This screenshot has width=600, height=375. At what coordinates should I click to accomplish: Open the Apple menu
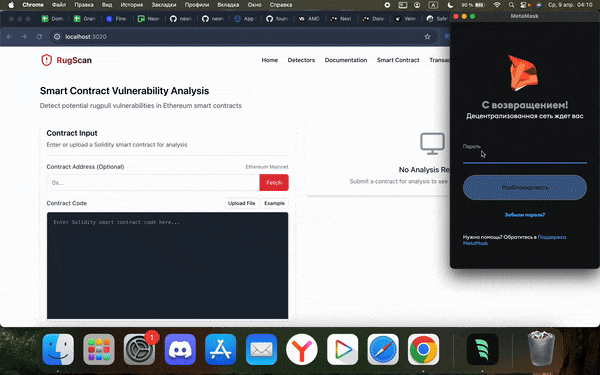coord(11,5)
